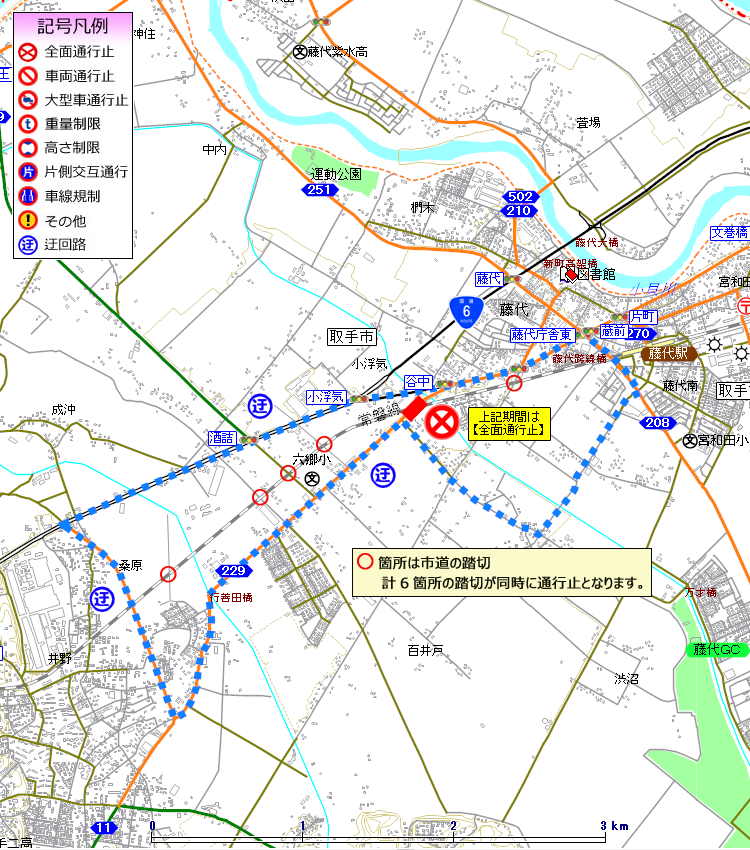Click the note about 6 箇所の踏切 closures
This screenshot has width=750, height=850.
coord(501,572)
